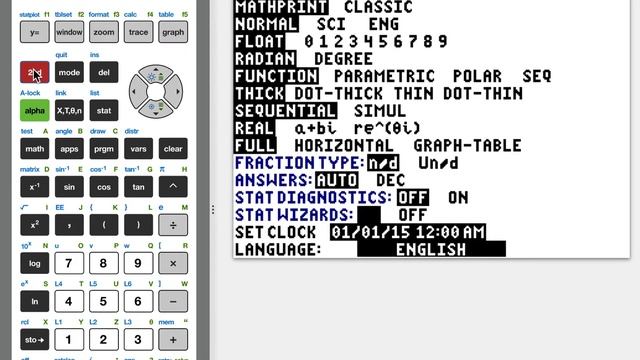Select ENG notation on mode screen

[384, 24]
